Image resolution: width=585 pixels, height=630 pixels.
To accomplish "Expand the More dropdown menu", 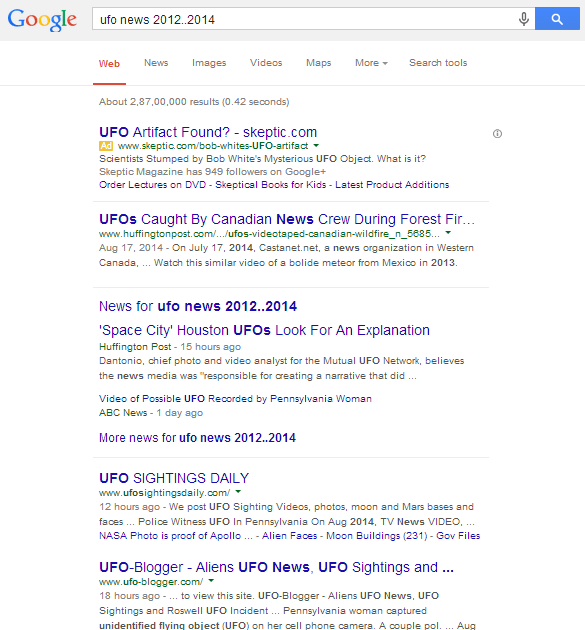I will [371, 63].
